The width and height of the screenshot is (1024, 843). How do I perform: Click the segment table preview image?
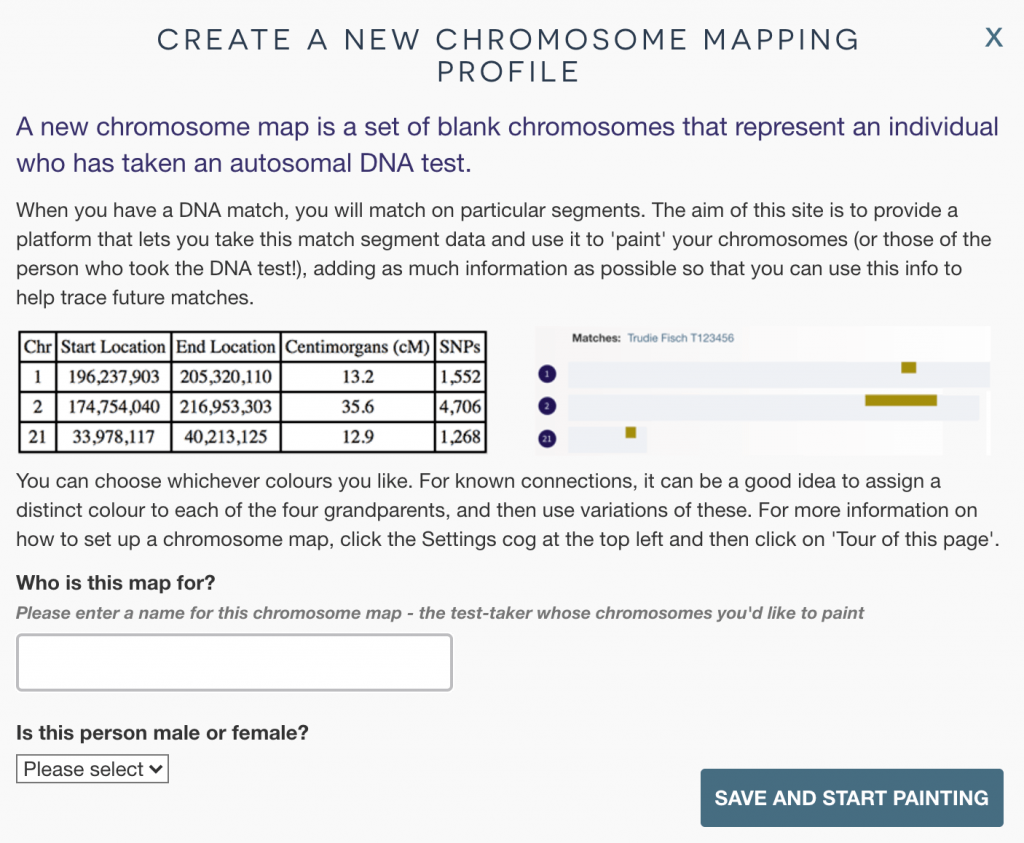pyautogui.click(x=253, y=391)
